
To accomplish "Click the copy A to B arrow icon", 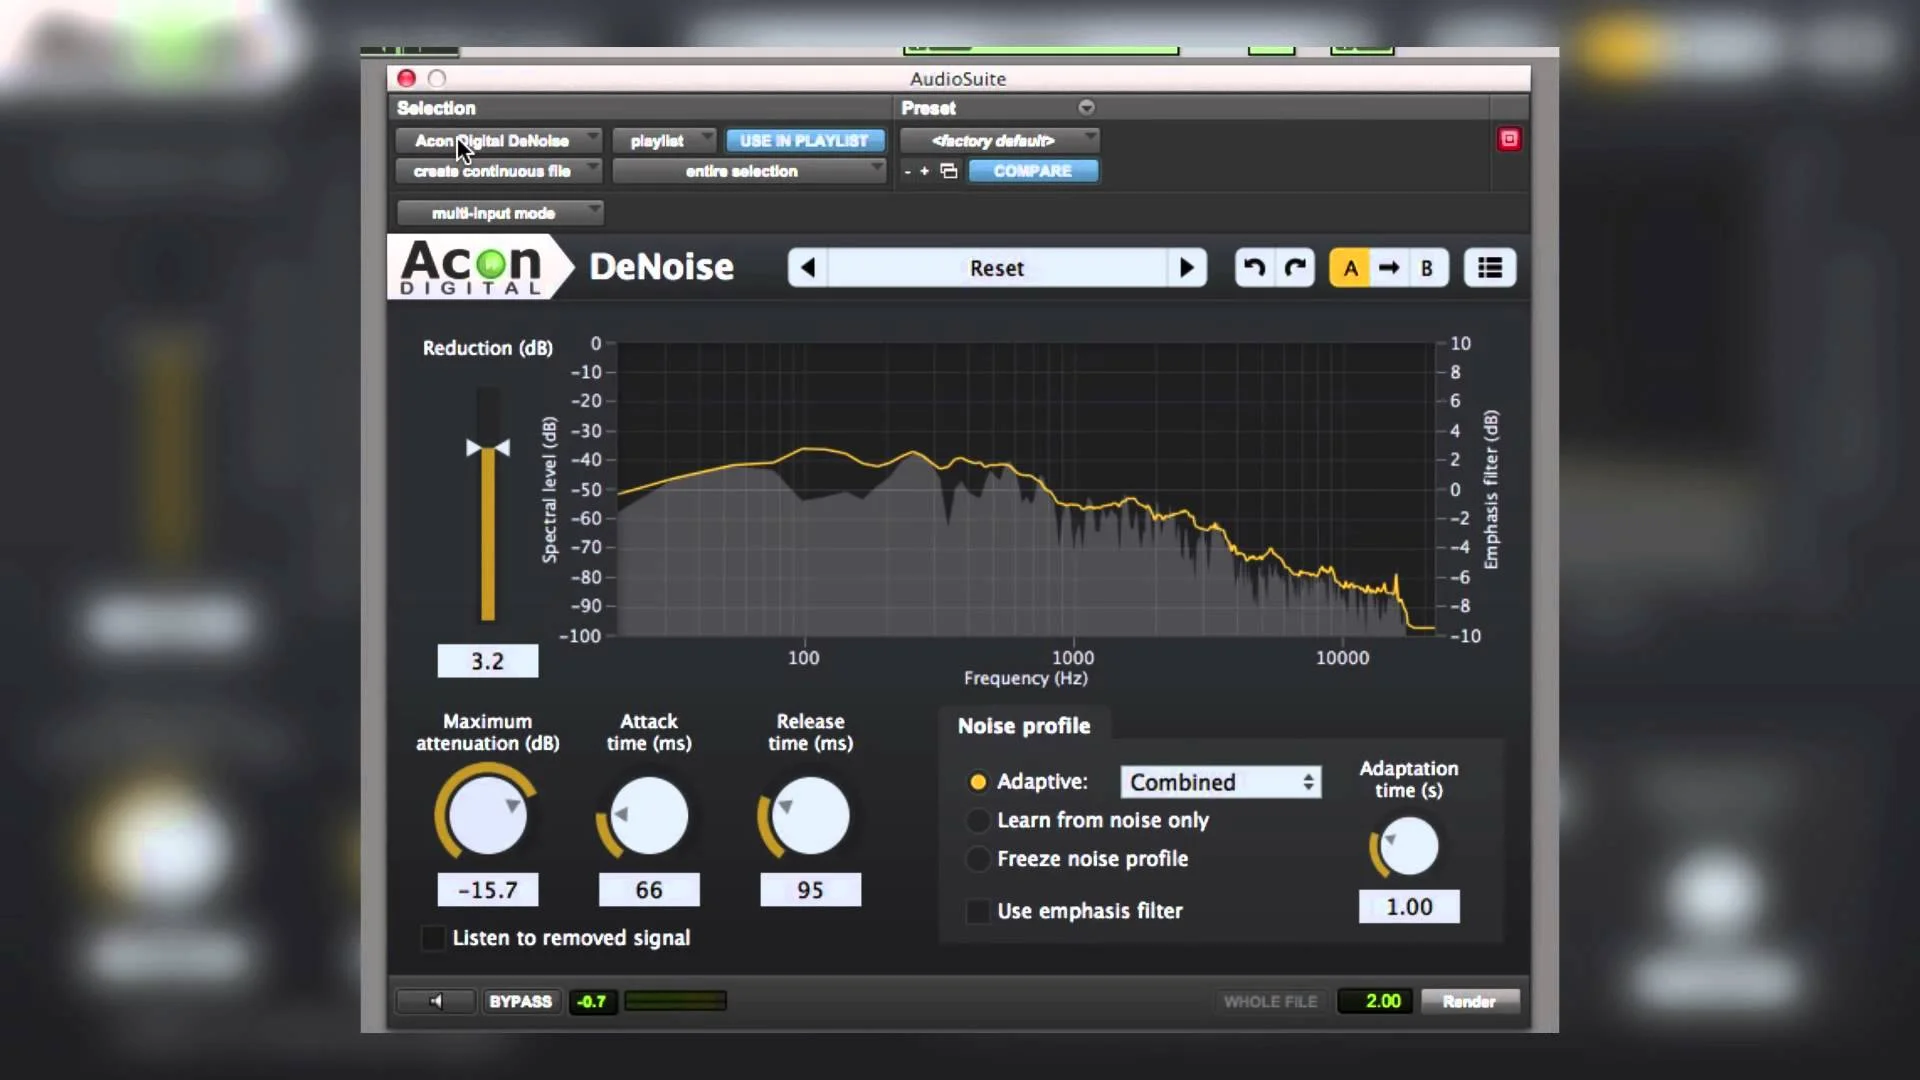I will point(1389,267).
